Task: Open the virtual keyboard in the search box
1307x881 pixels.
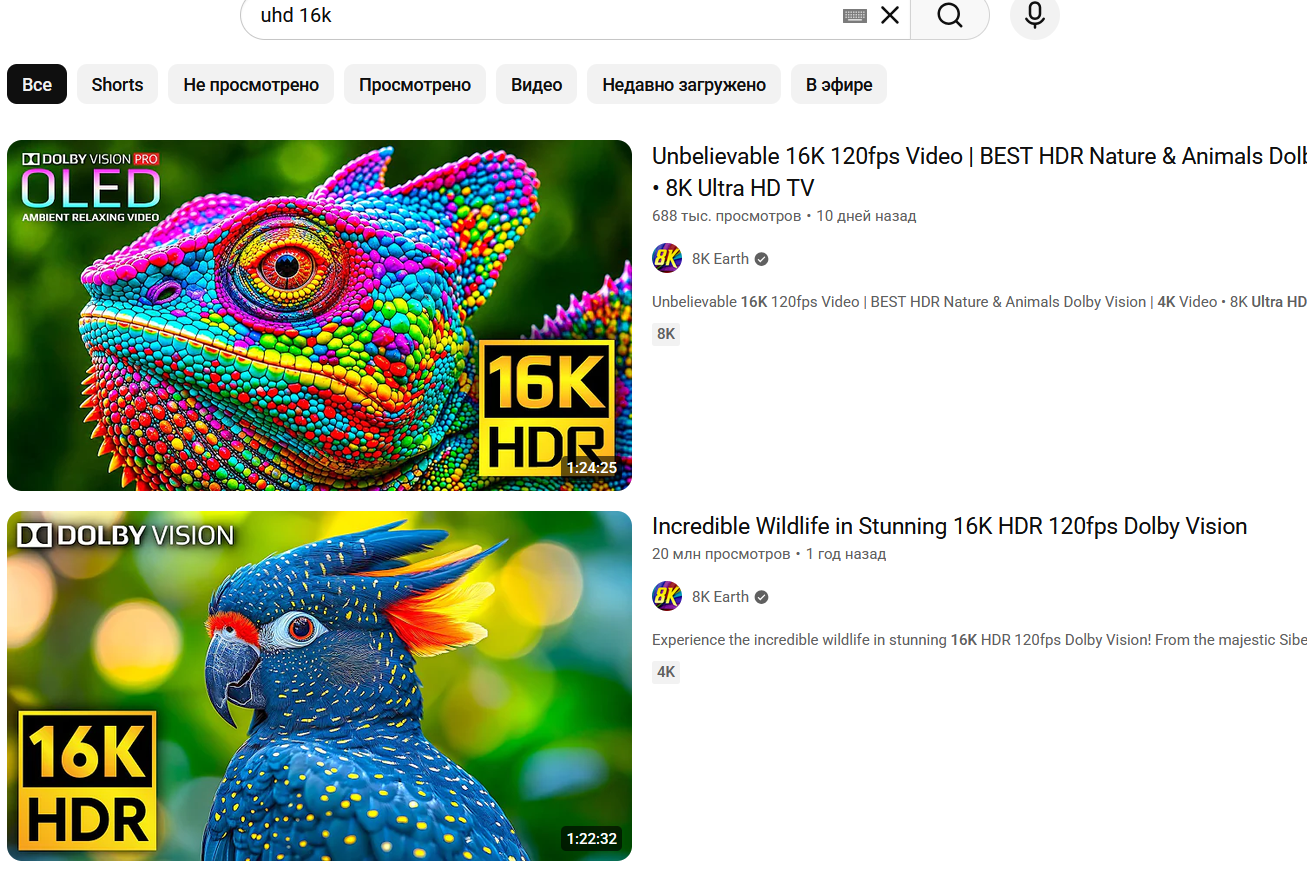Action: click(855, 15)
